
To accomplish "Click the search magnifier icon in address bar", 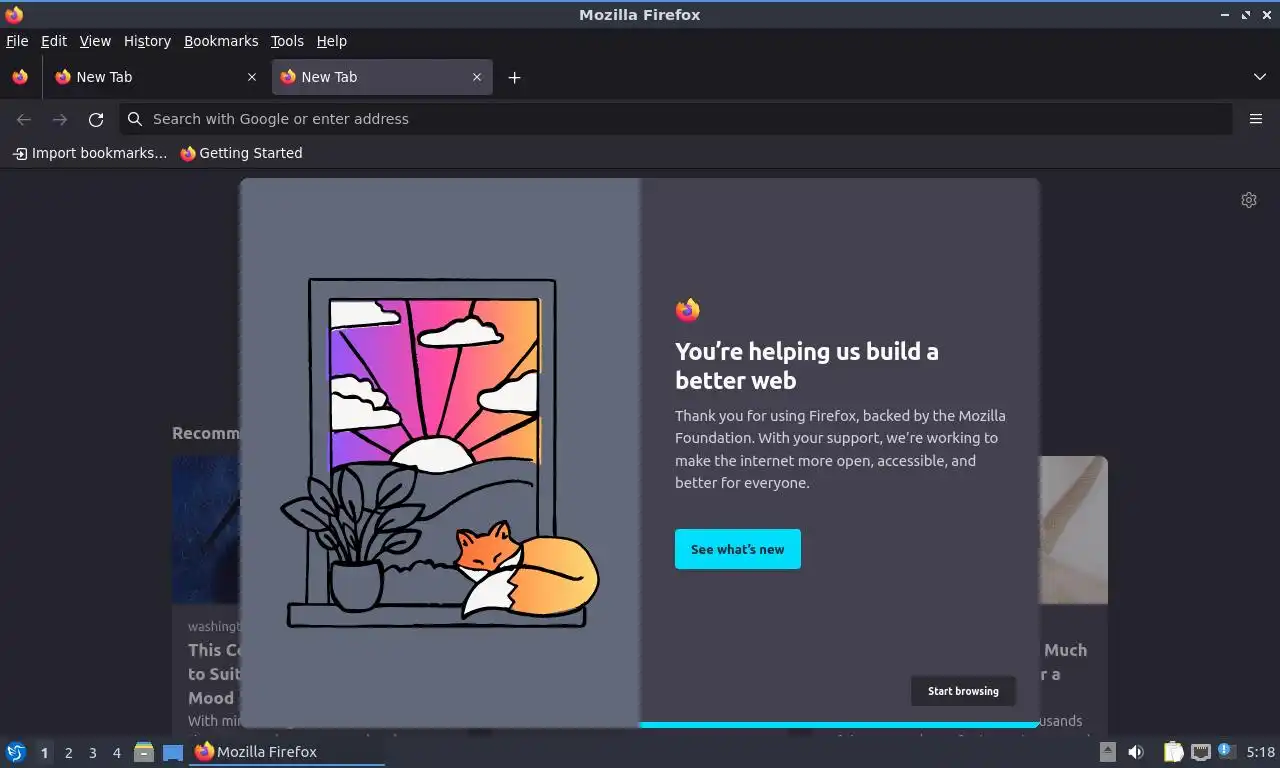I will pos(135,119).
